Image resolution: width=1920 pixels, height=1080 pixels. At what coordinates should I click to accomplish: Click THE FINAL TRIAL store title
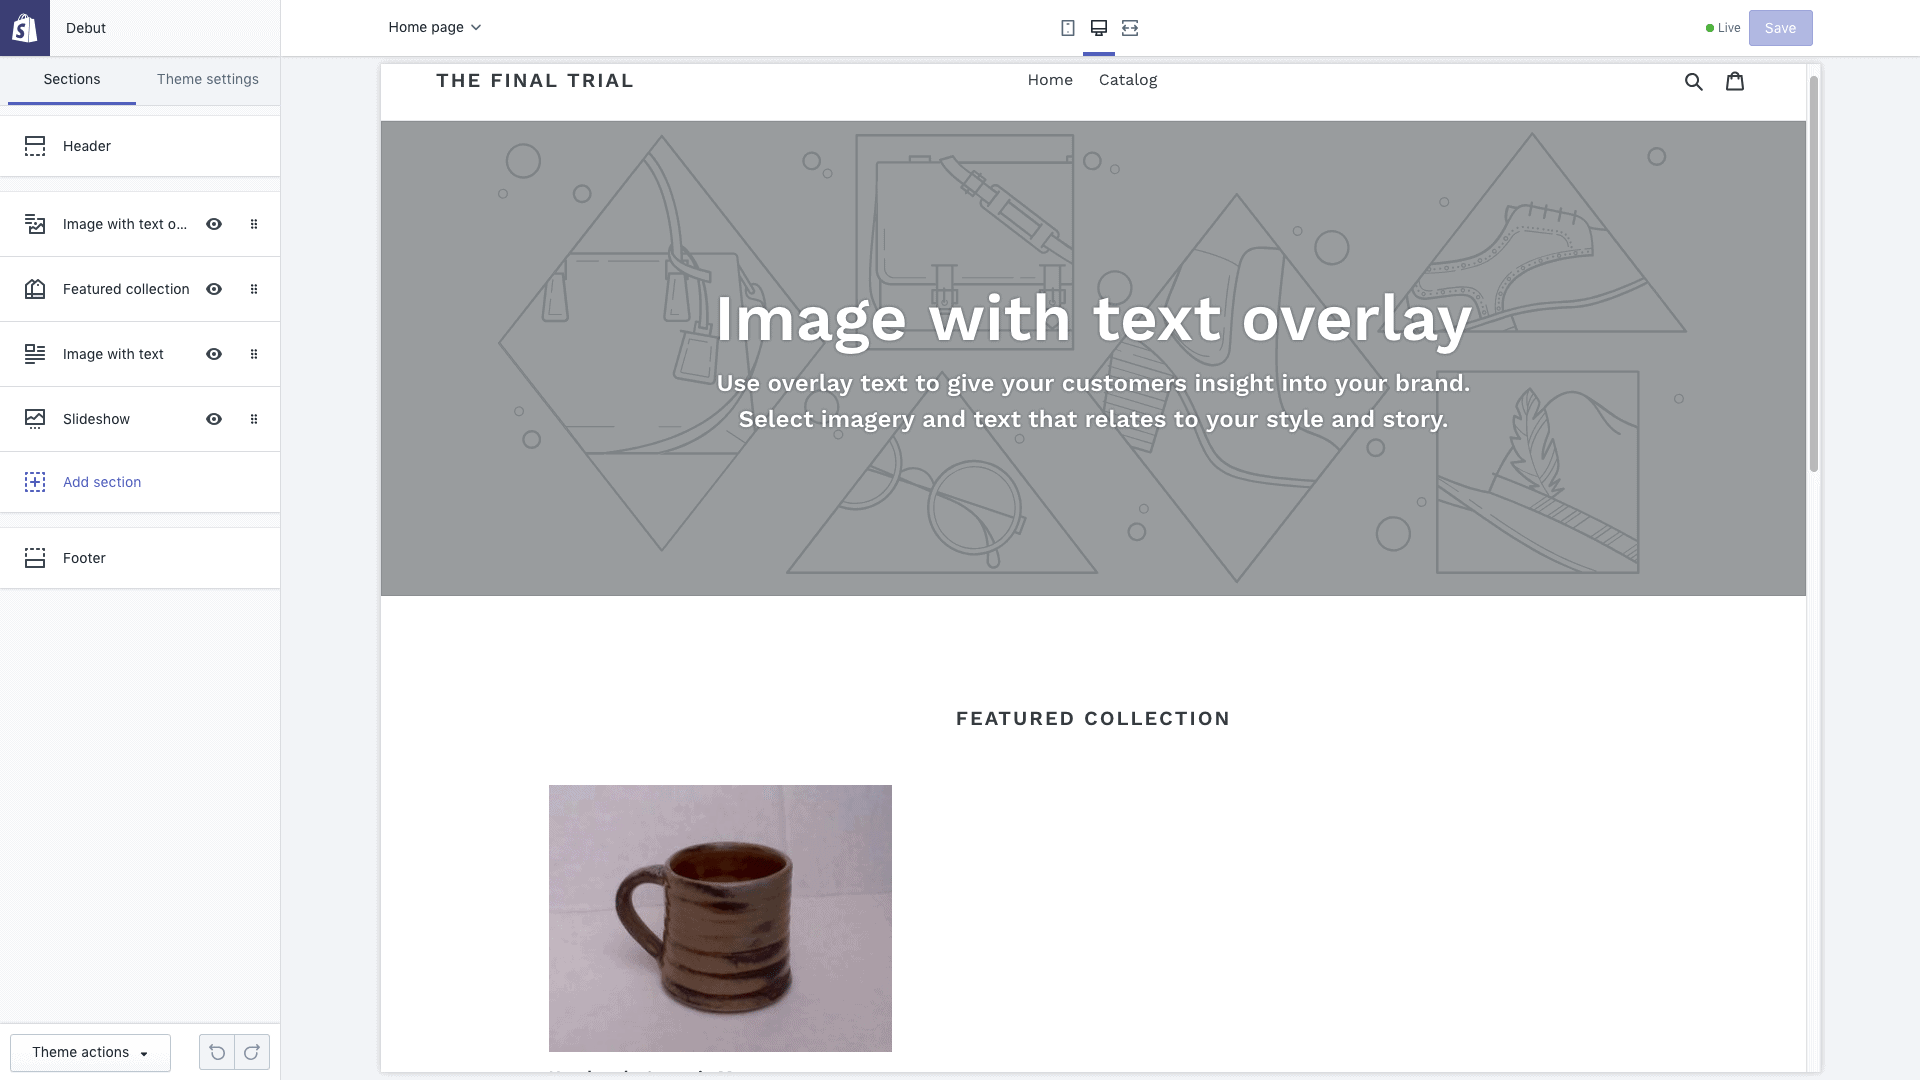(535, 81)
